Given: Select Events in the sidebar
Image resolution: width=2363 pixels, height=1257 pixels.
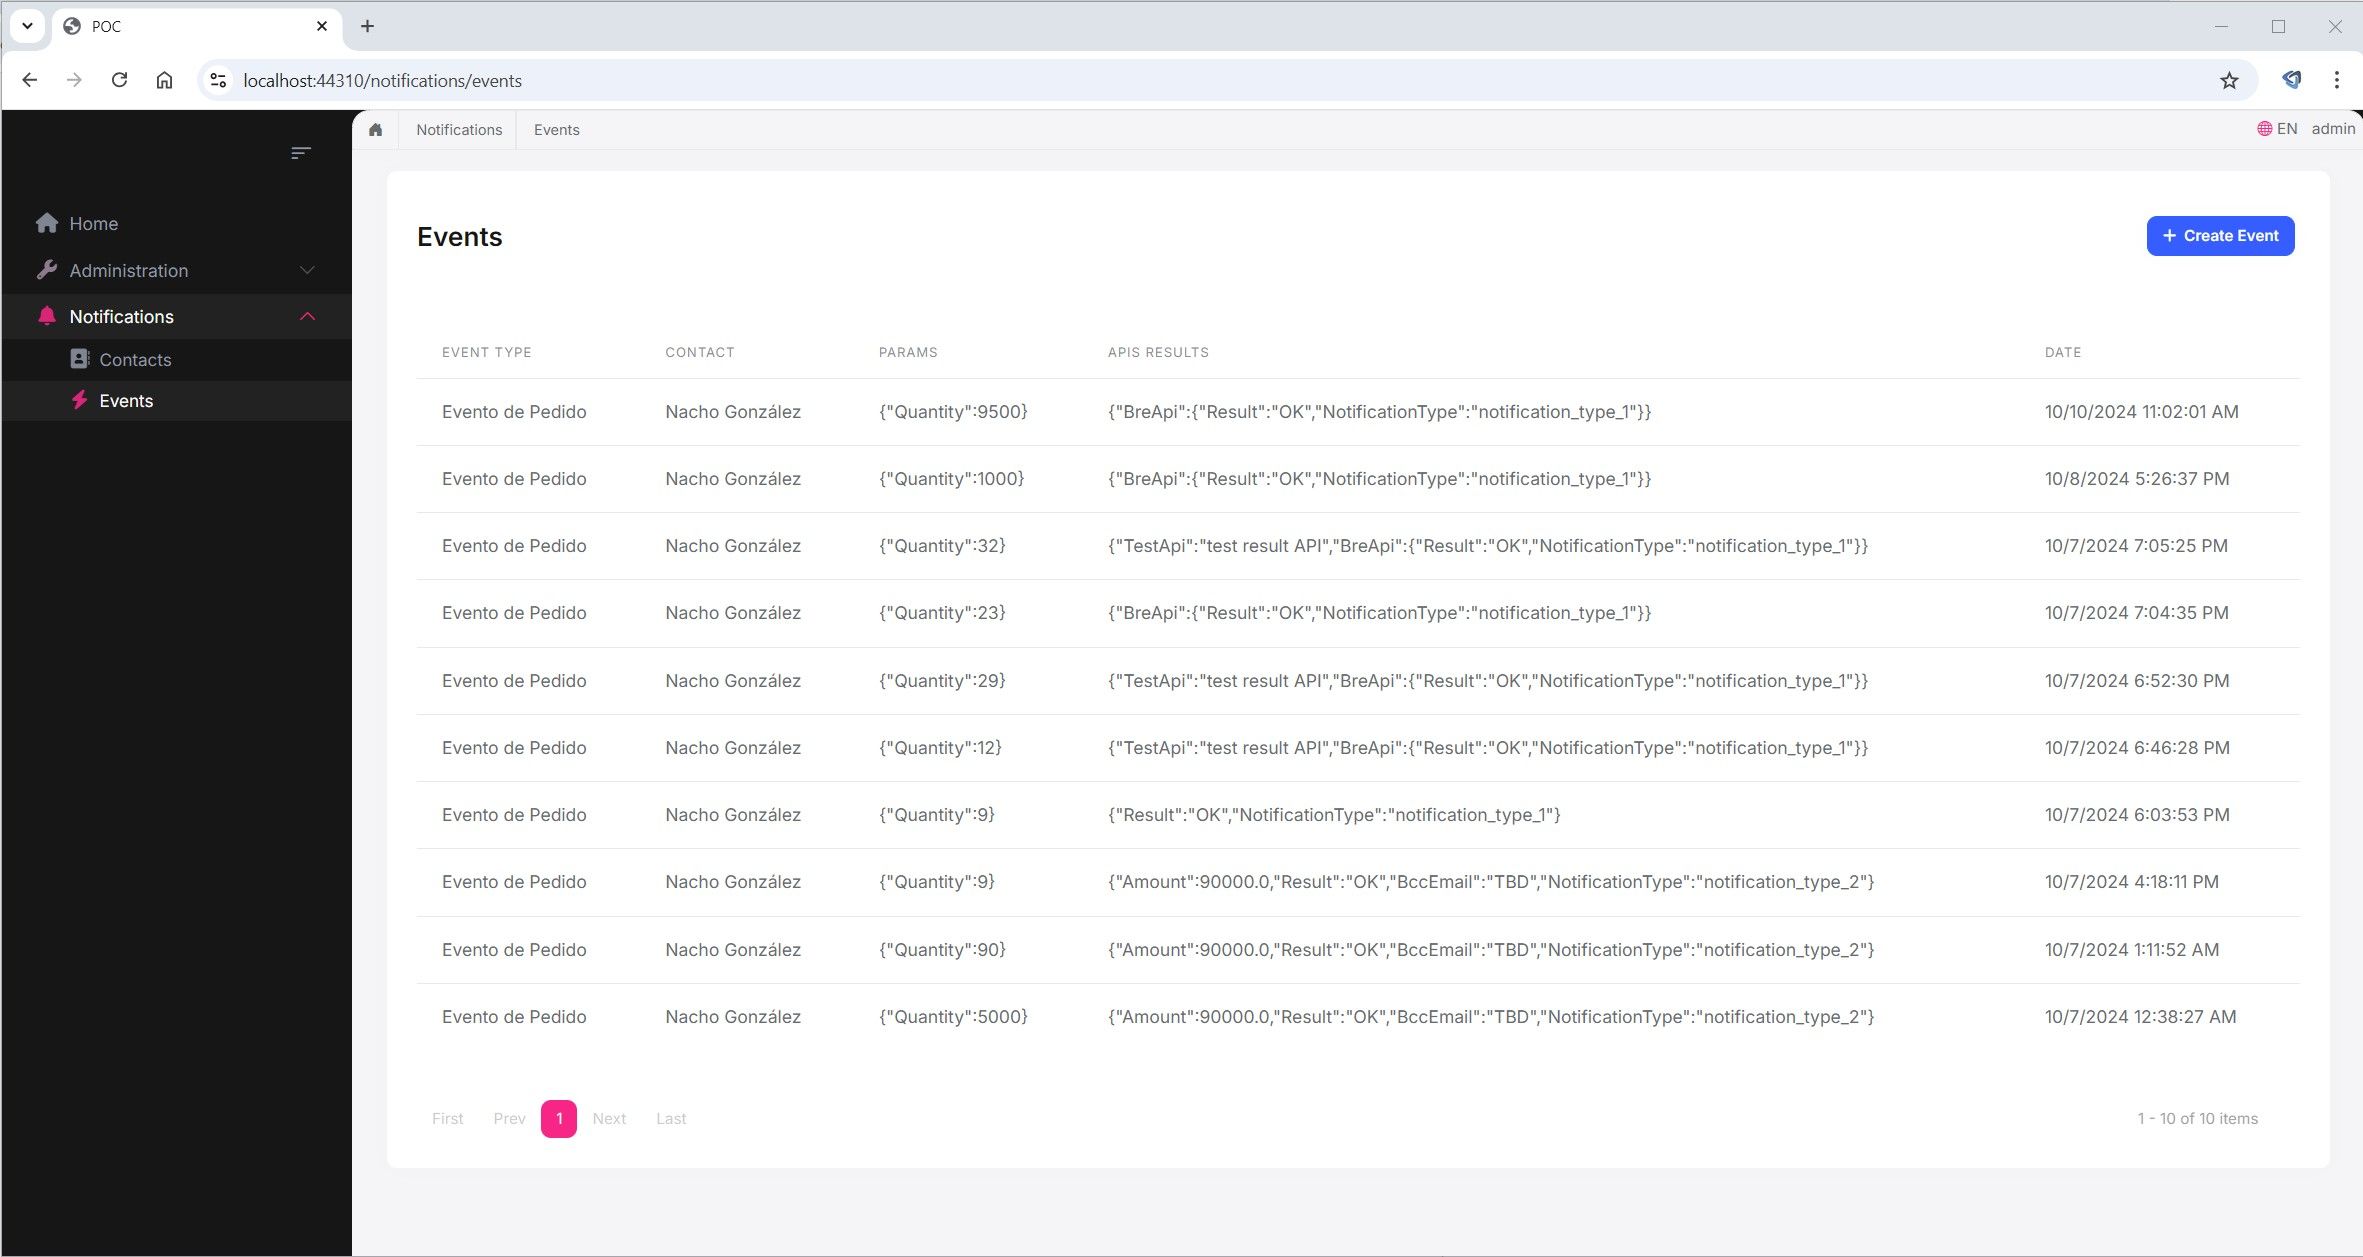Looking at the screenshot, I should tap(126, 401).
